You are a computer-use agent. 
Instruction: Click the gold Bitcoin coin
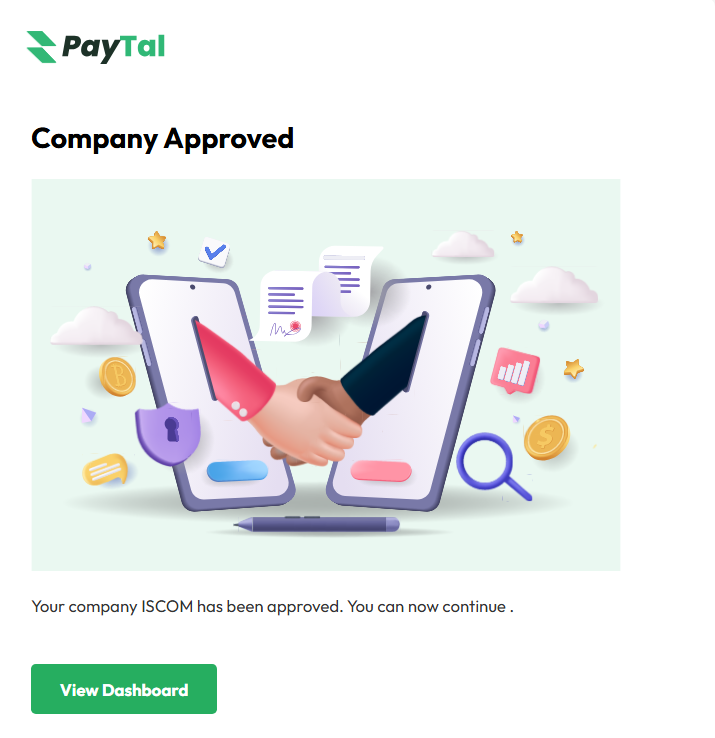tap(118, 377)
